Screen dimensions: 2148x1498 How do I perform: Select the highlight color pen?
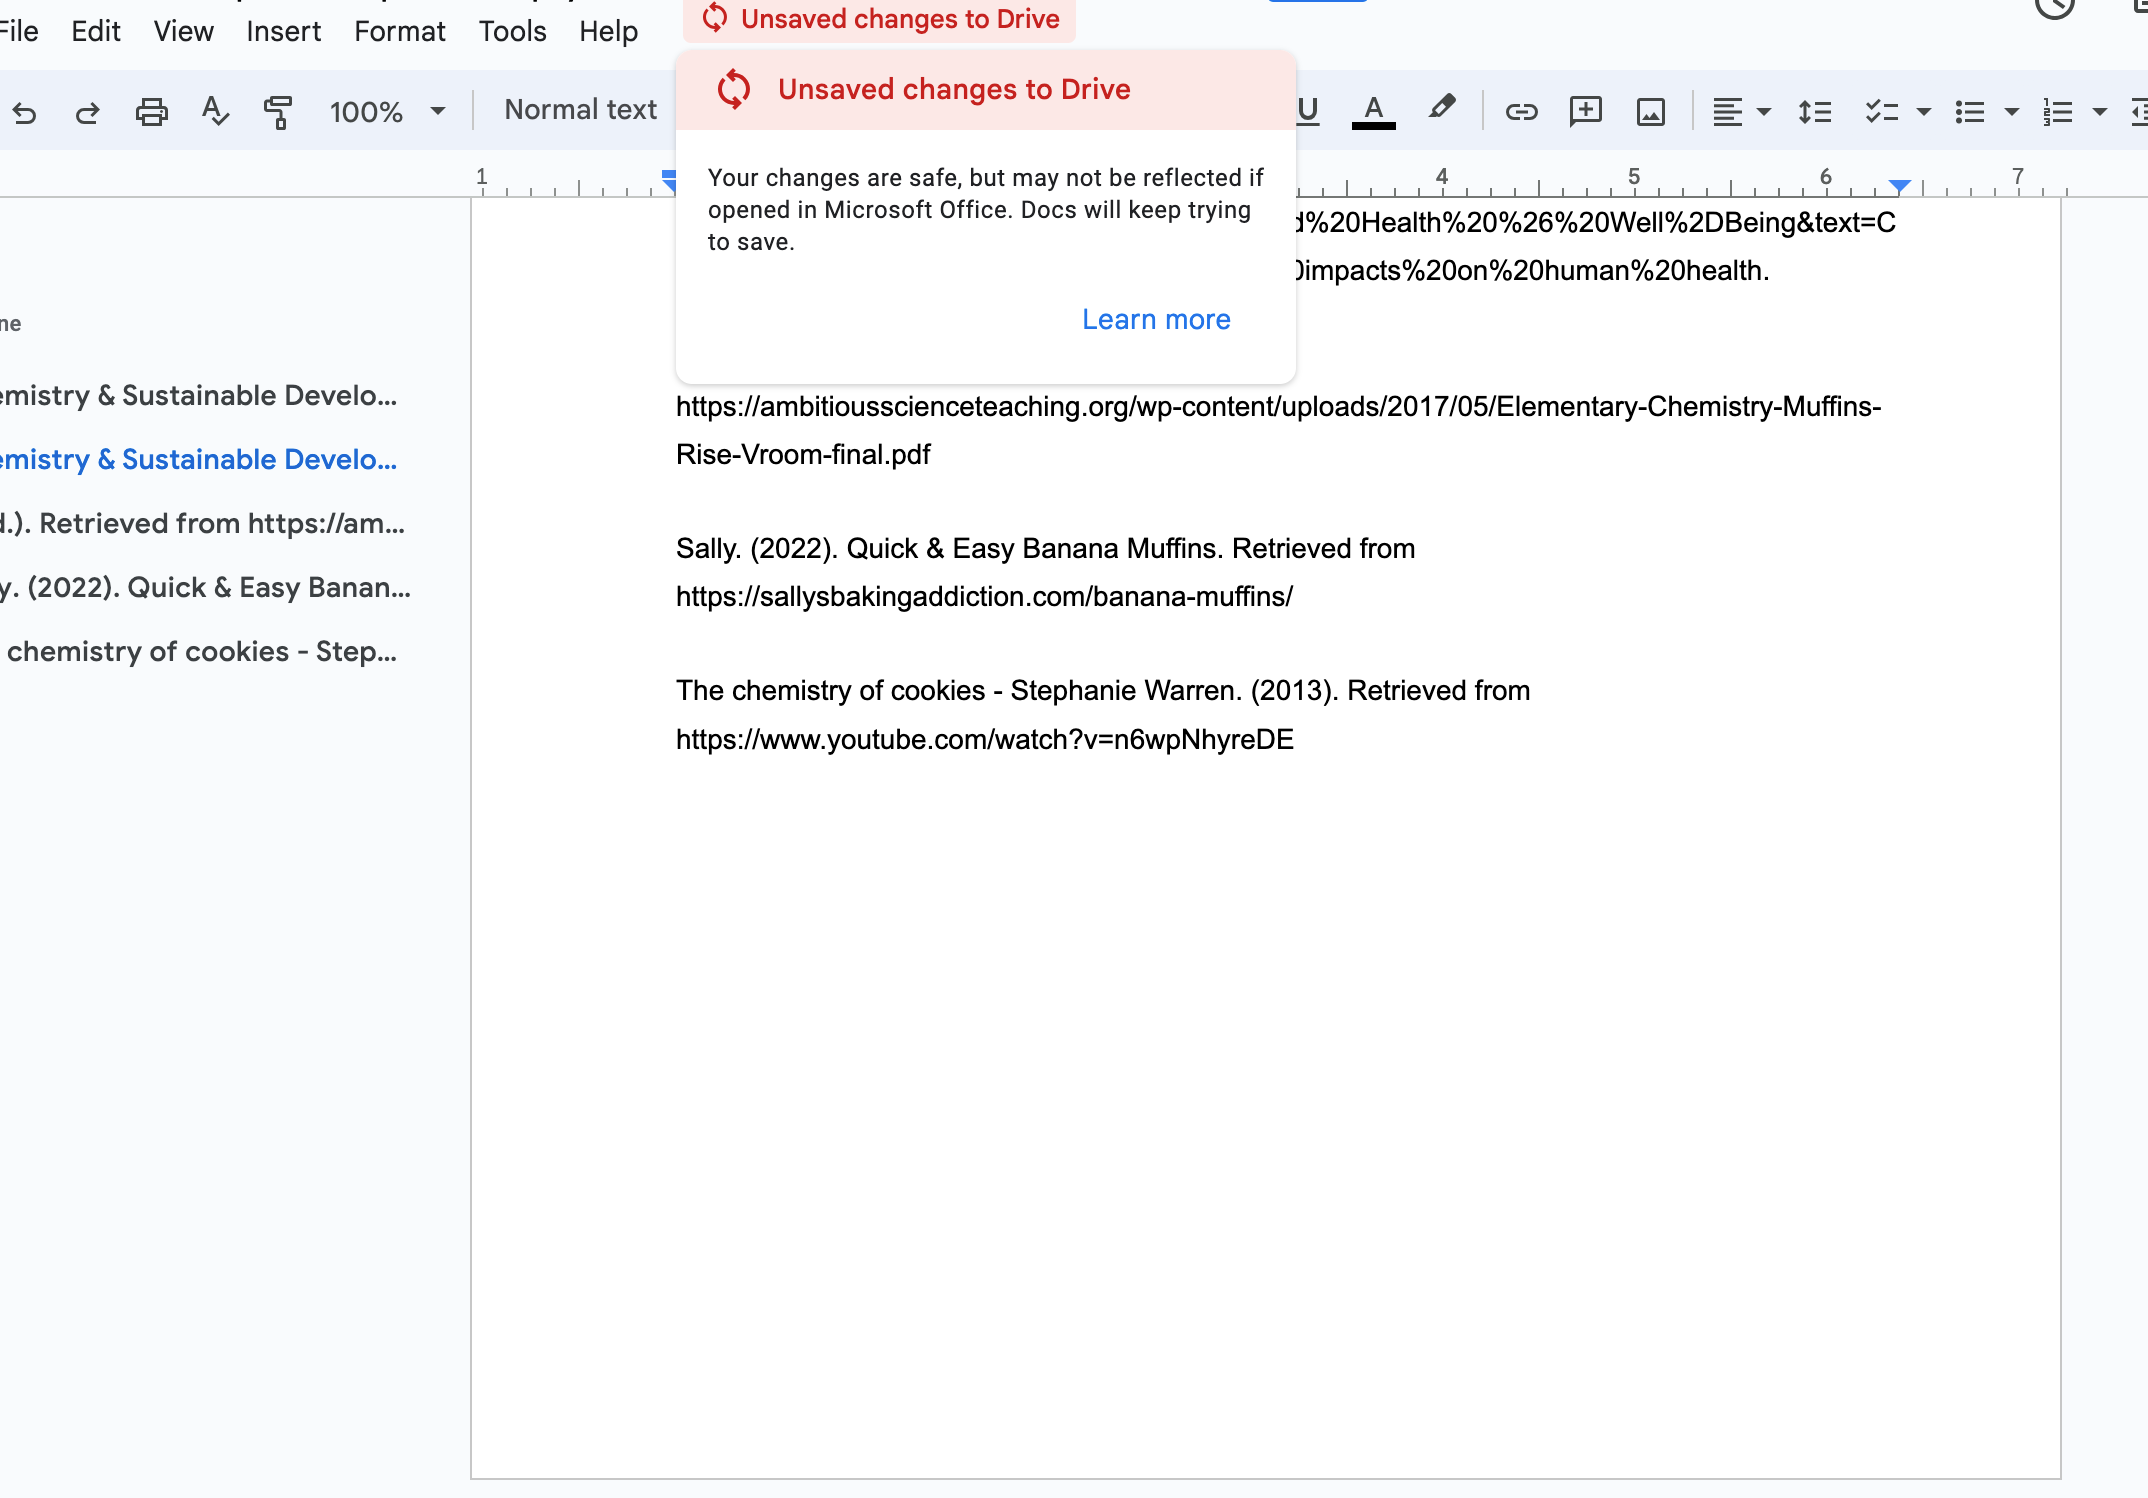tap(1441, 109)
